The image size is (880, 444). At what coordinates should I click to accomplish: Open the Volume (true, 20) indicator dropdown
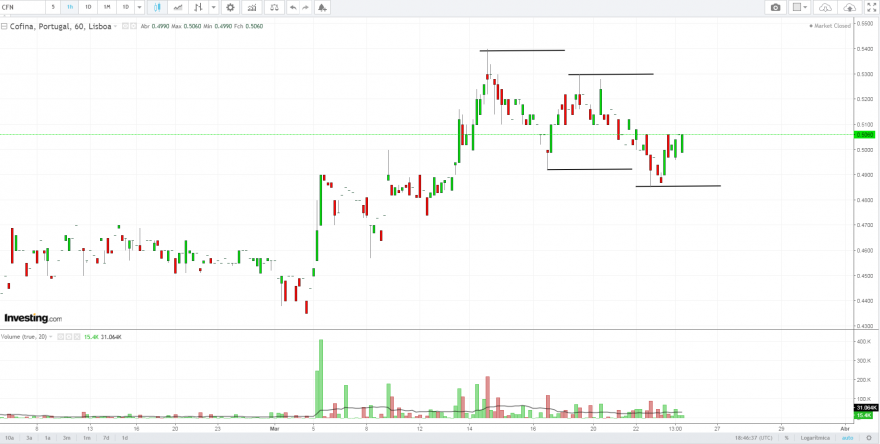tap(51, 337)
